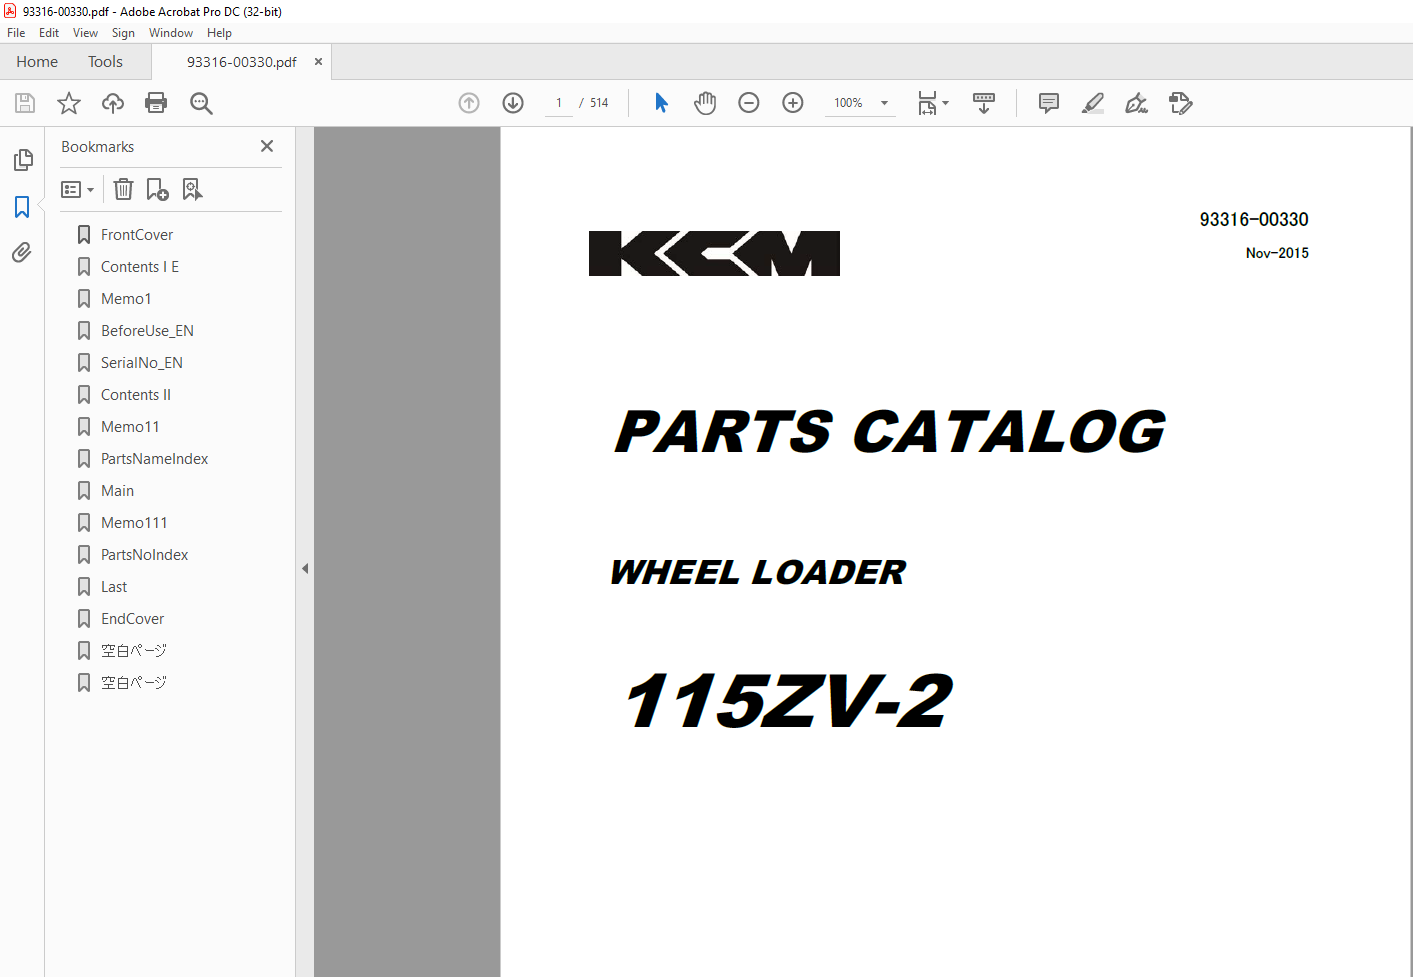Choose the Selection arrow tool

[x=661, y=103]
